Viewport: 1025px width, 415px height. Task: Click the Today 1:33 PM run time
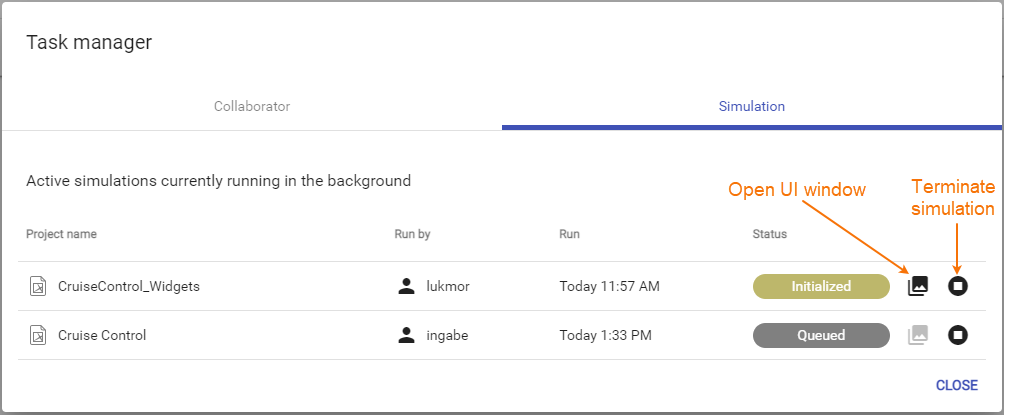pos(605,335)
